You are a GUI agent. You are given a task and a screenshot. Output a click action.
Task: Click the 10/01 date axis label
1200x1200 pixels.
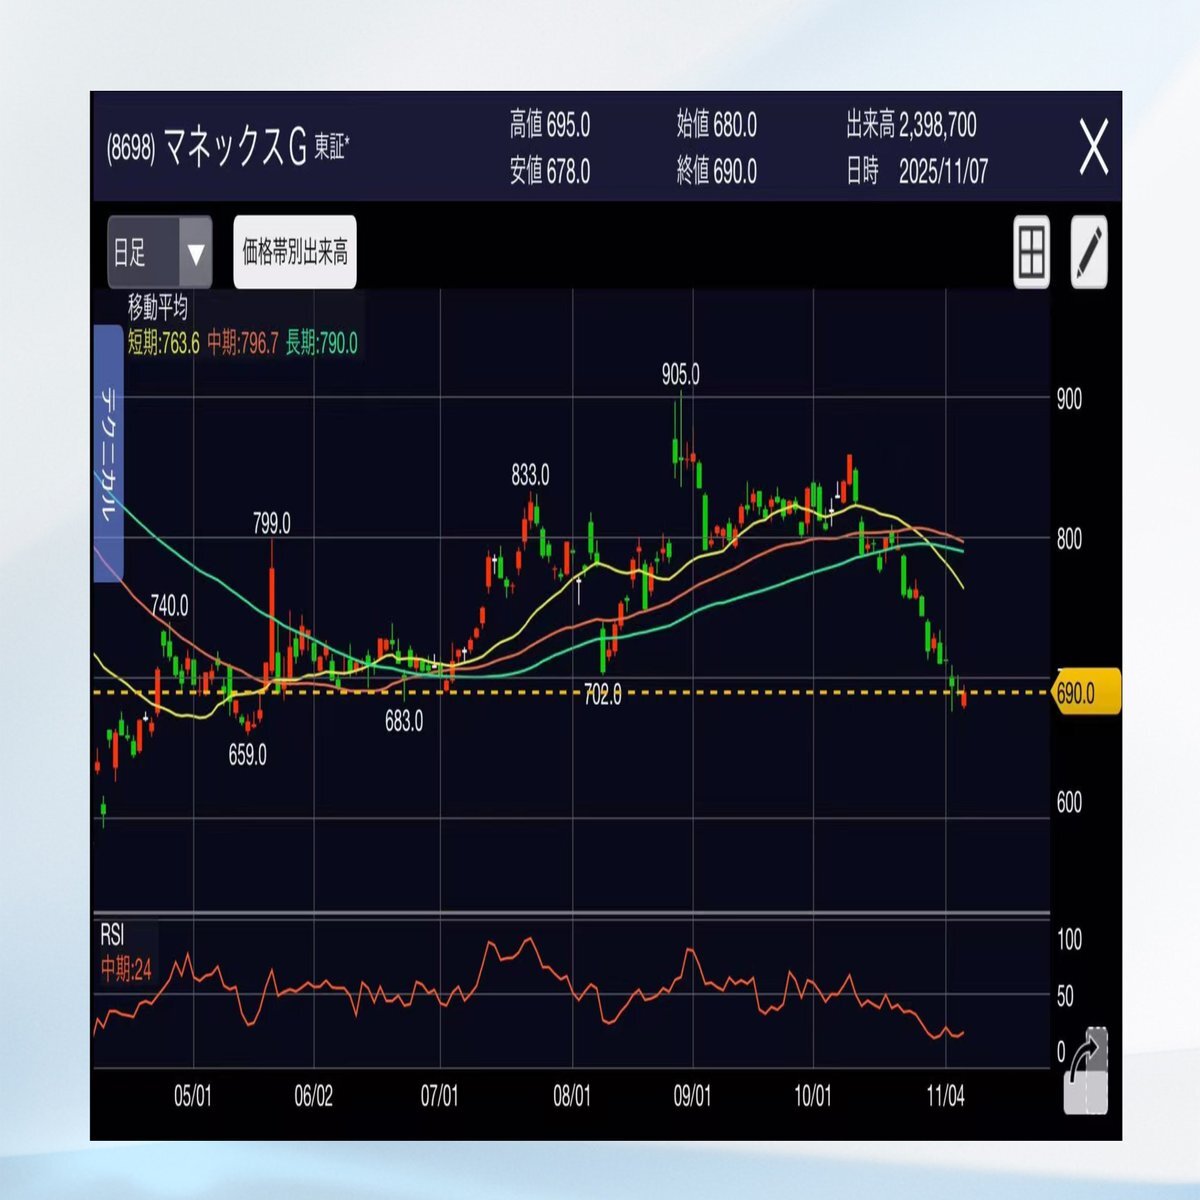[x=813, y=1096]
